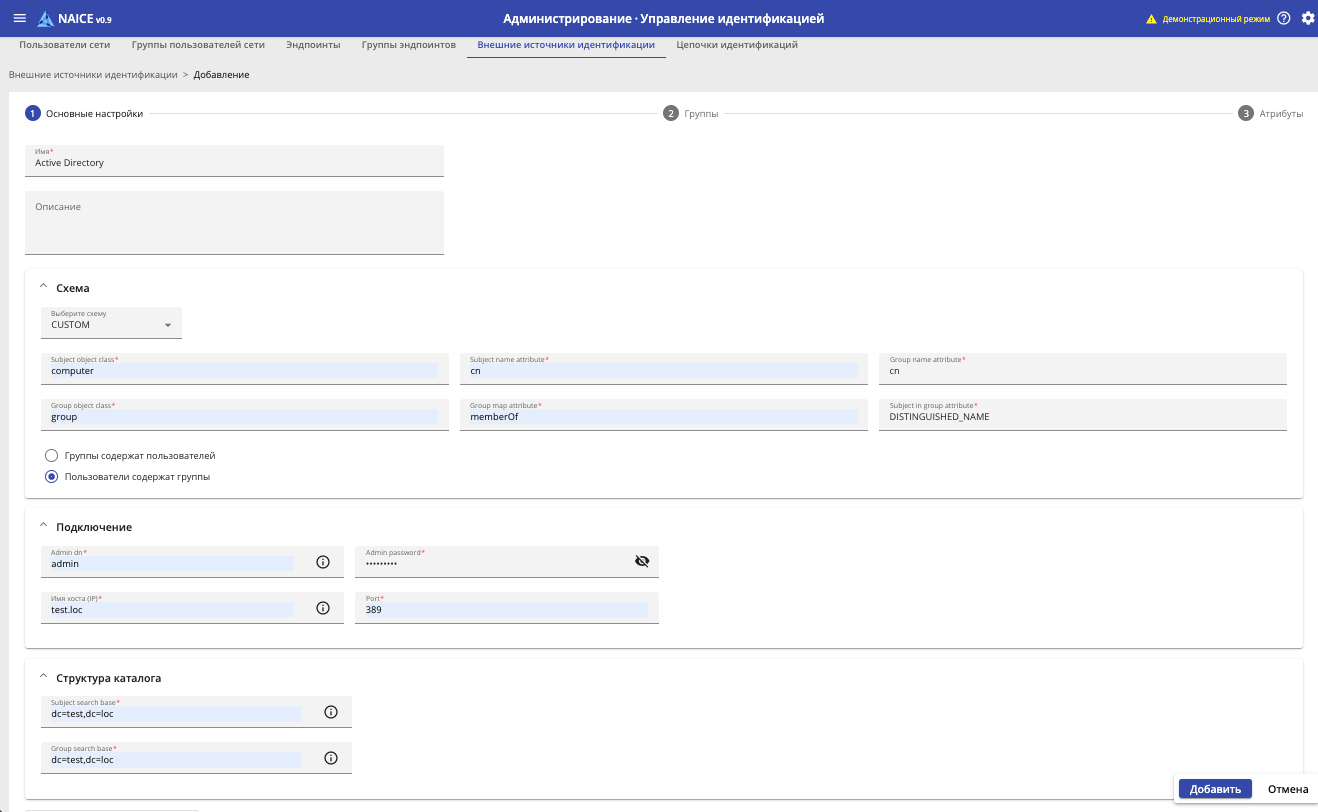Switch to "Группы эндпоинтов" tab

pos(409,46)
